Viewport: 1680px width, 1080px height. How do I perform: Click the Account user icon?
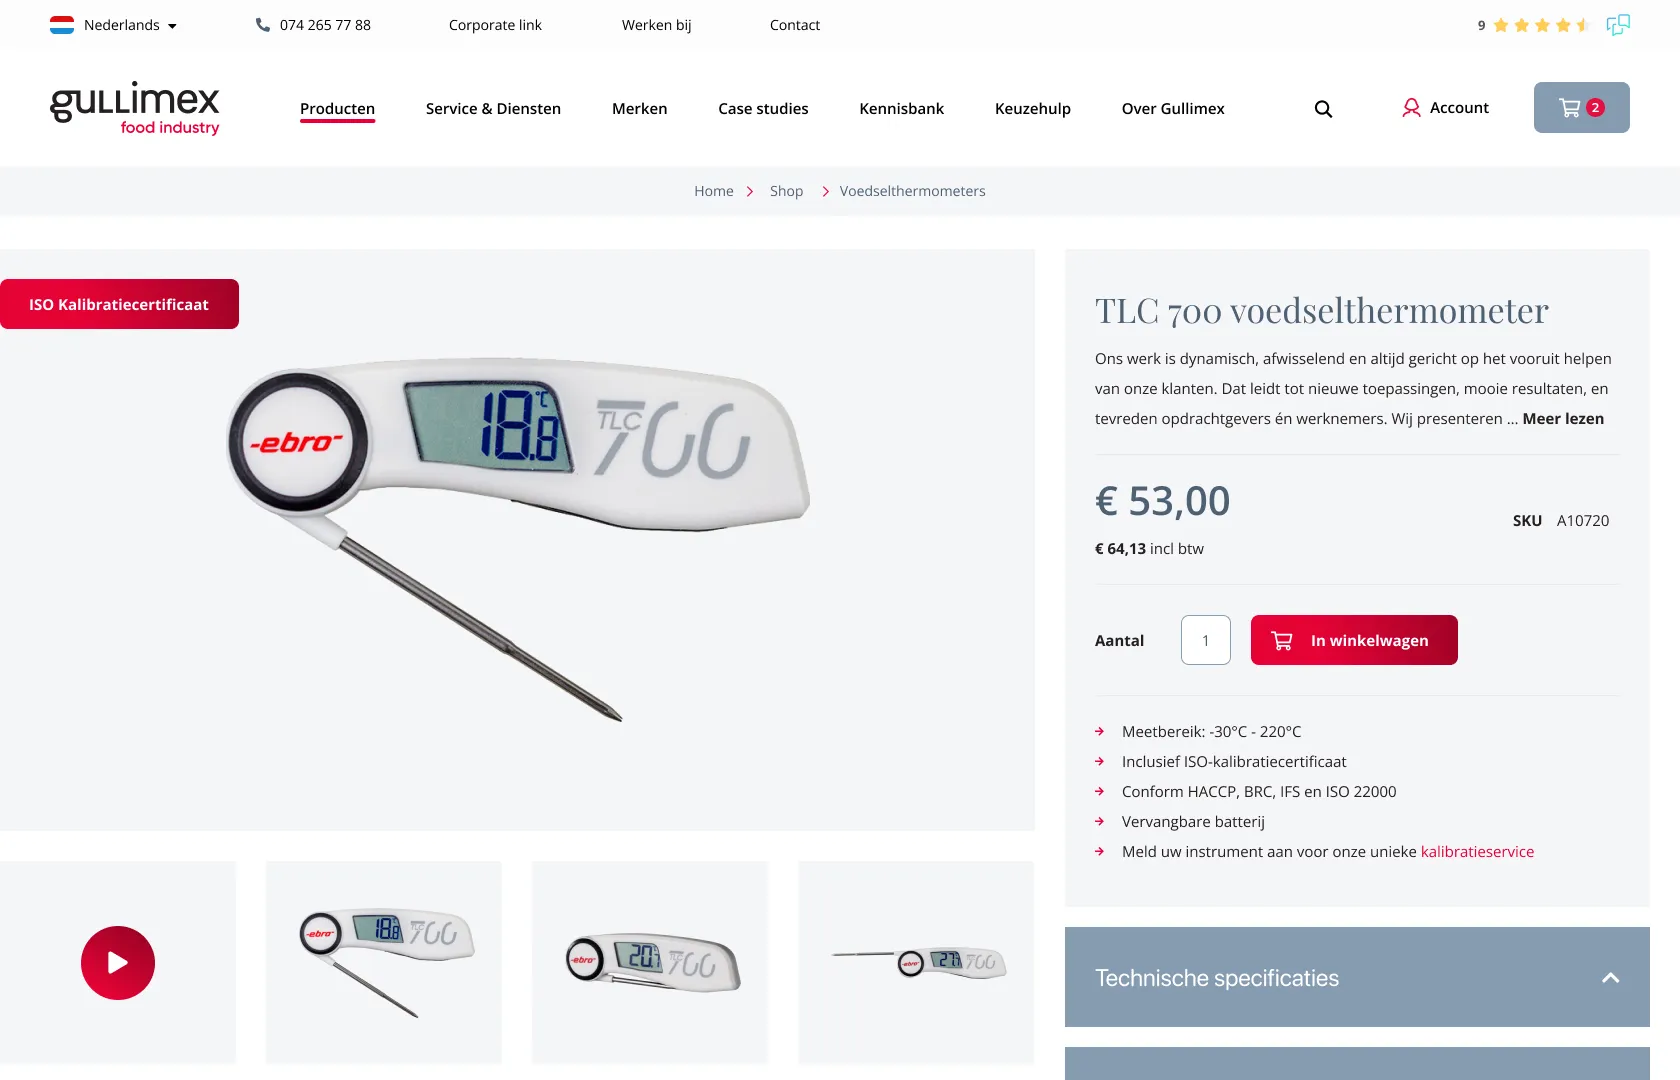point(1411,108)
